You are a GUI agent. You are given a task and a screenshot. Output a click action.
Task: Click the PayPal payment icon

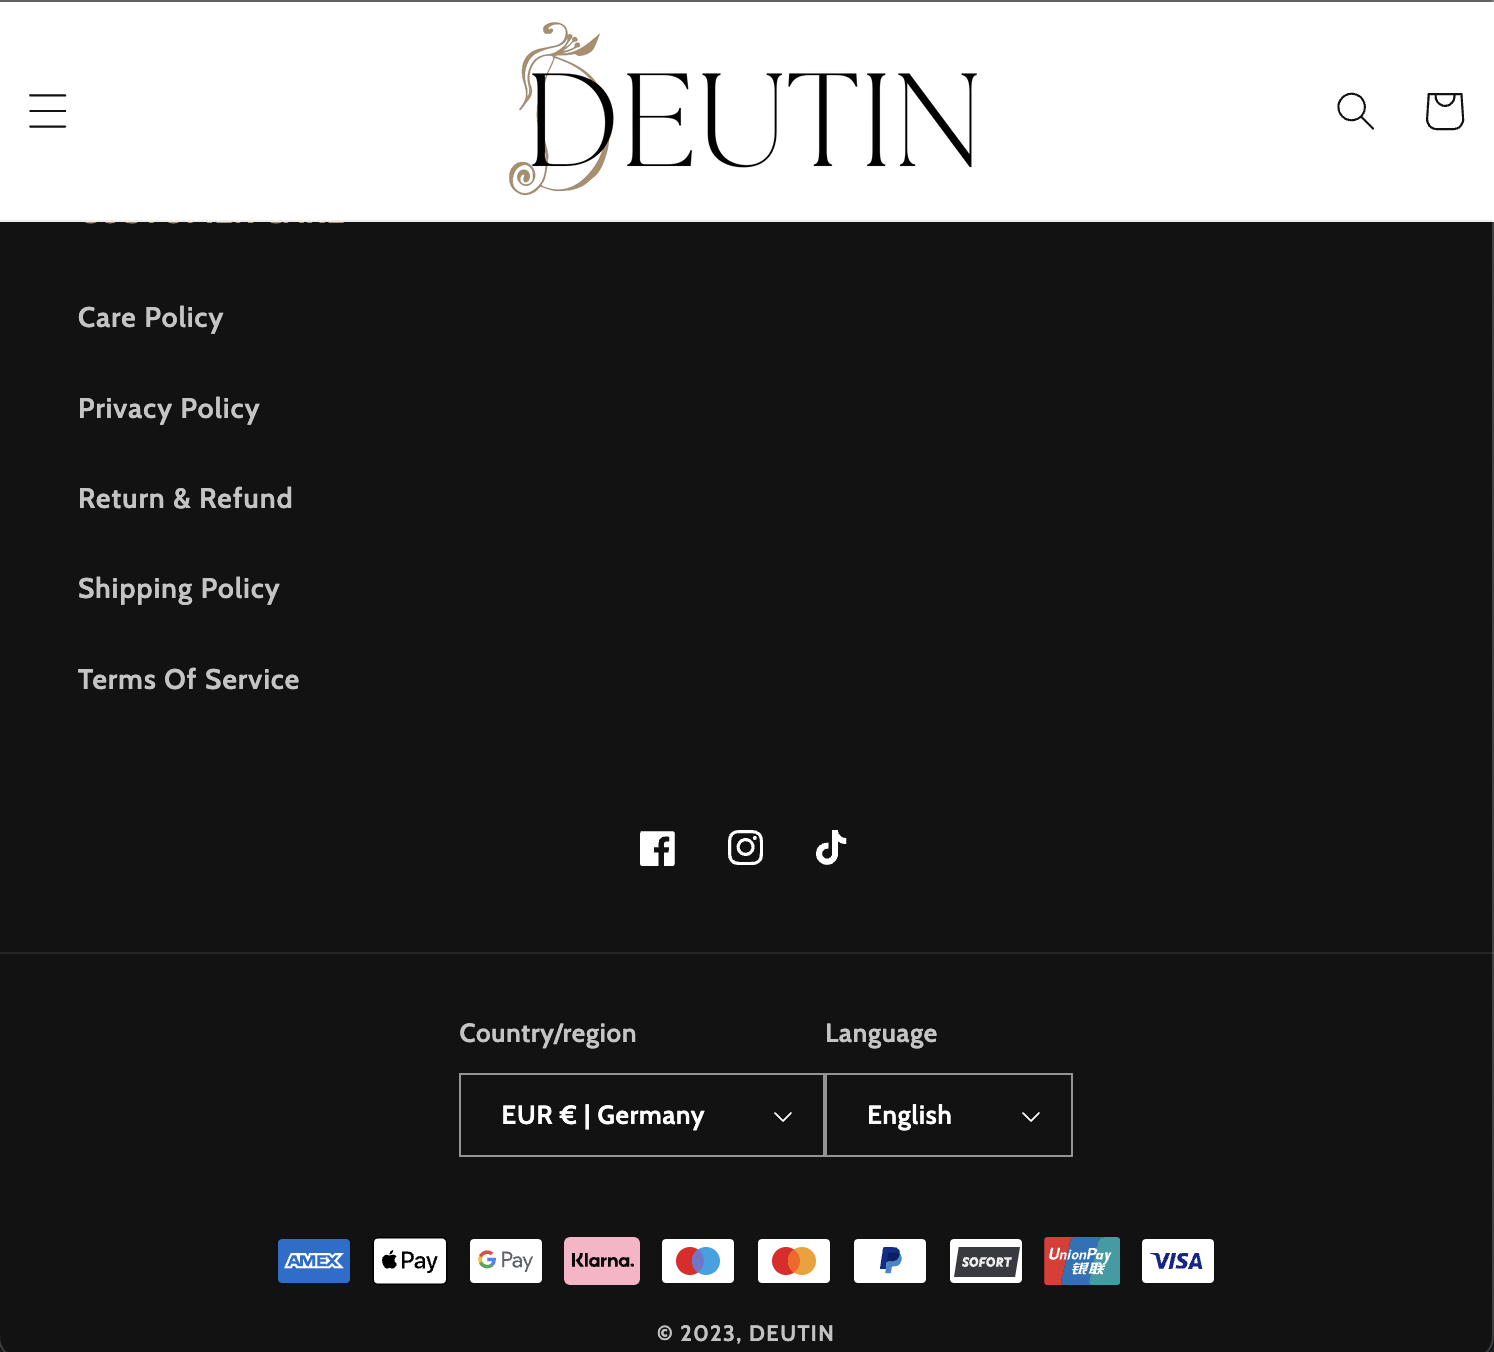coord(889,1261)
